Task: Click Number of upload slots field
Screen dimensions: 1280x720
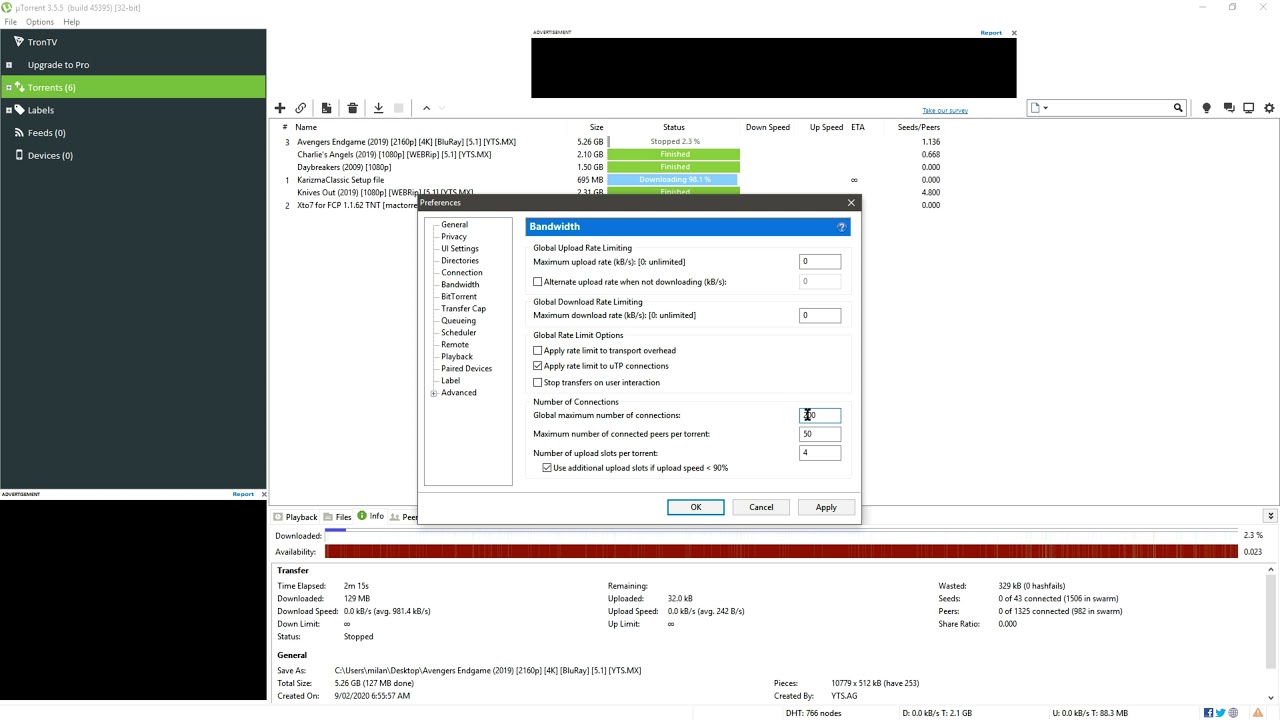Action: click(820, 453)
